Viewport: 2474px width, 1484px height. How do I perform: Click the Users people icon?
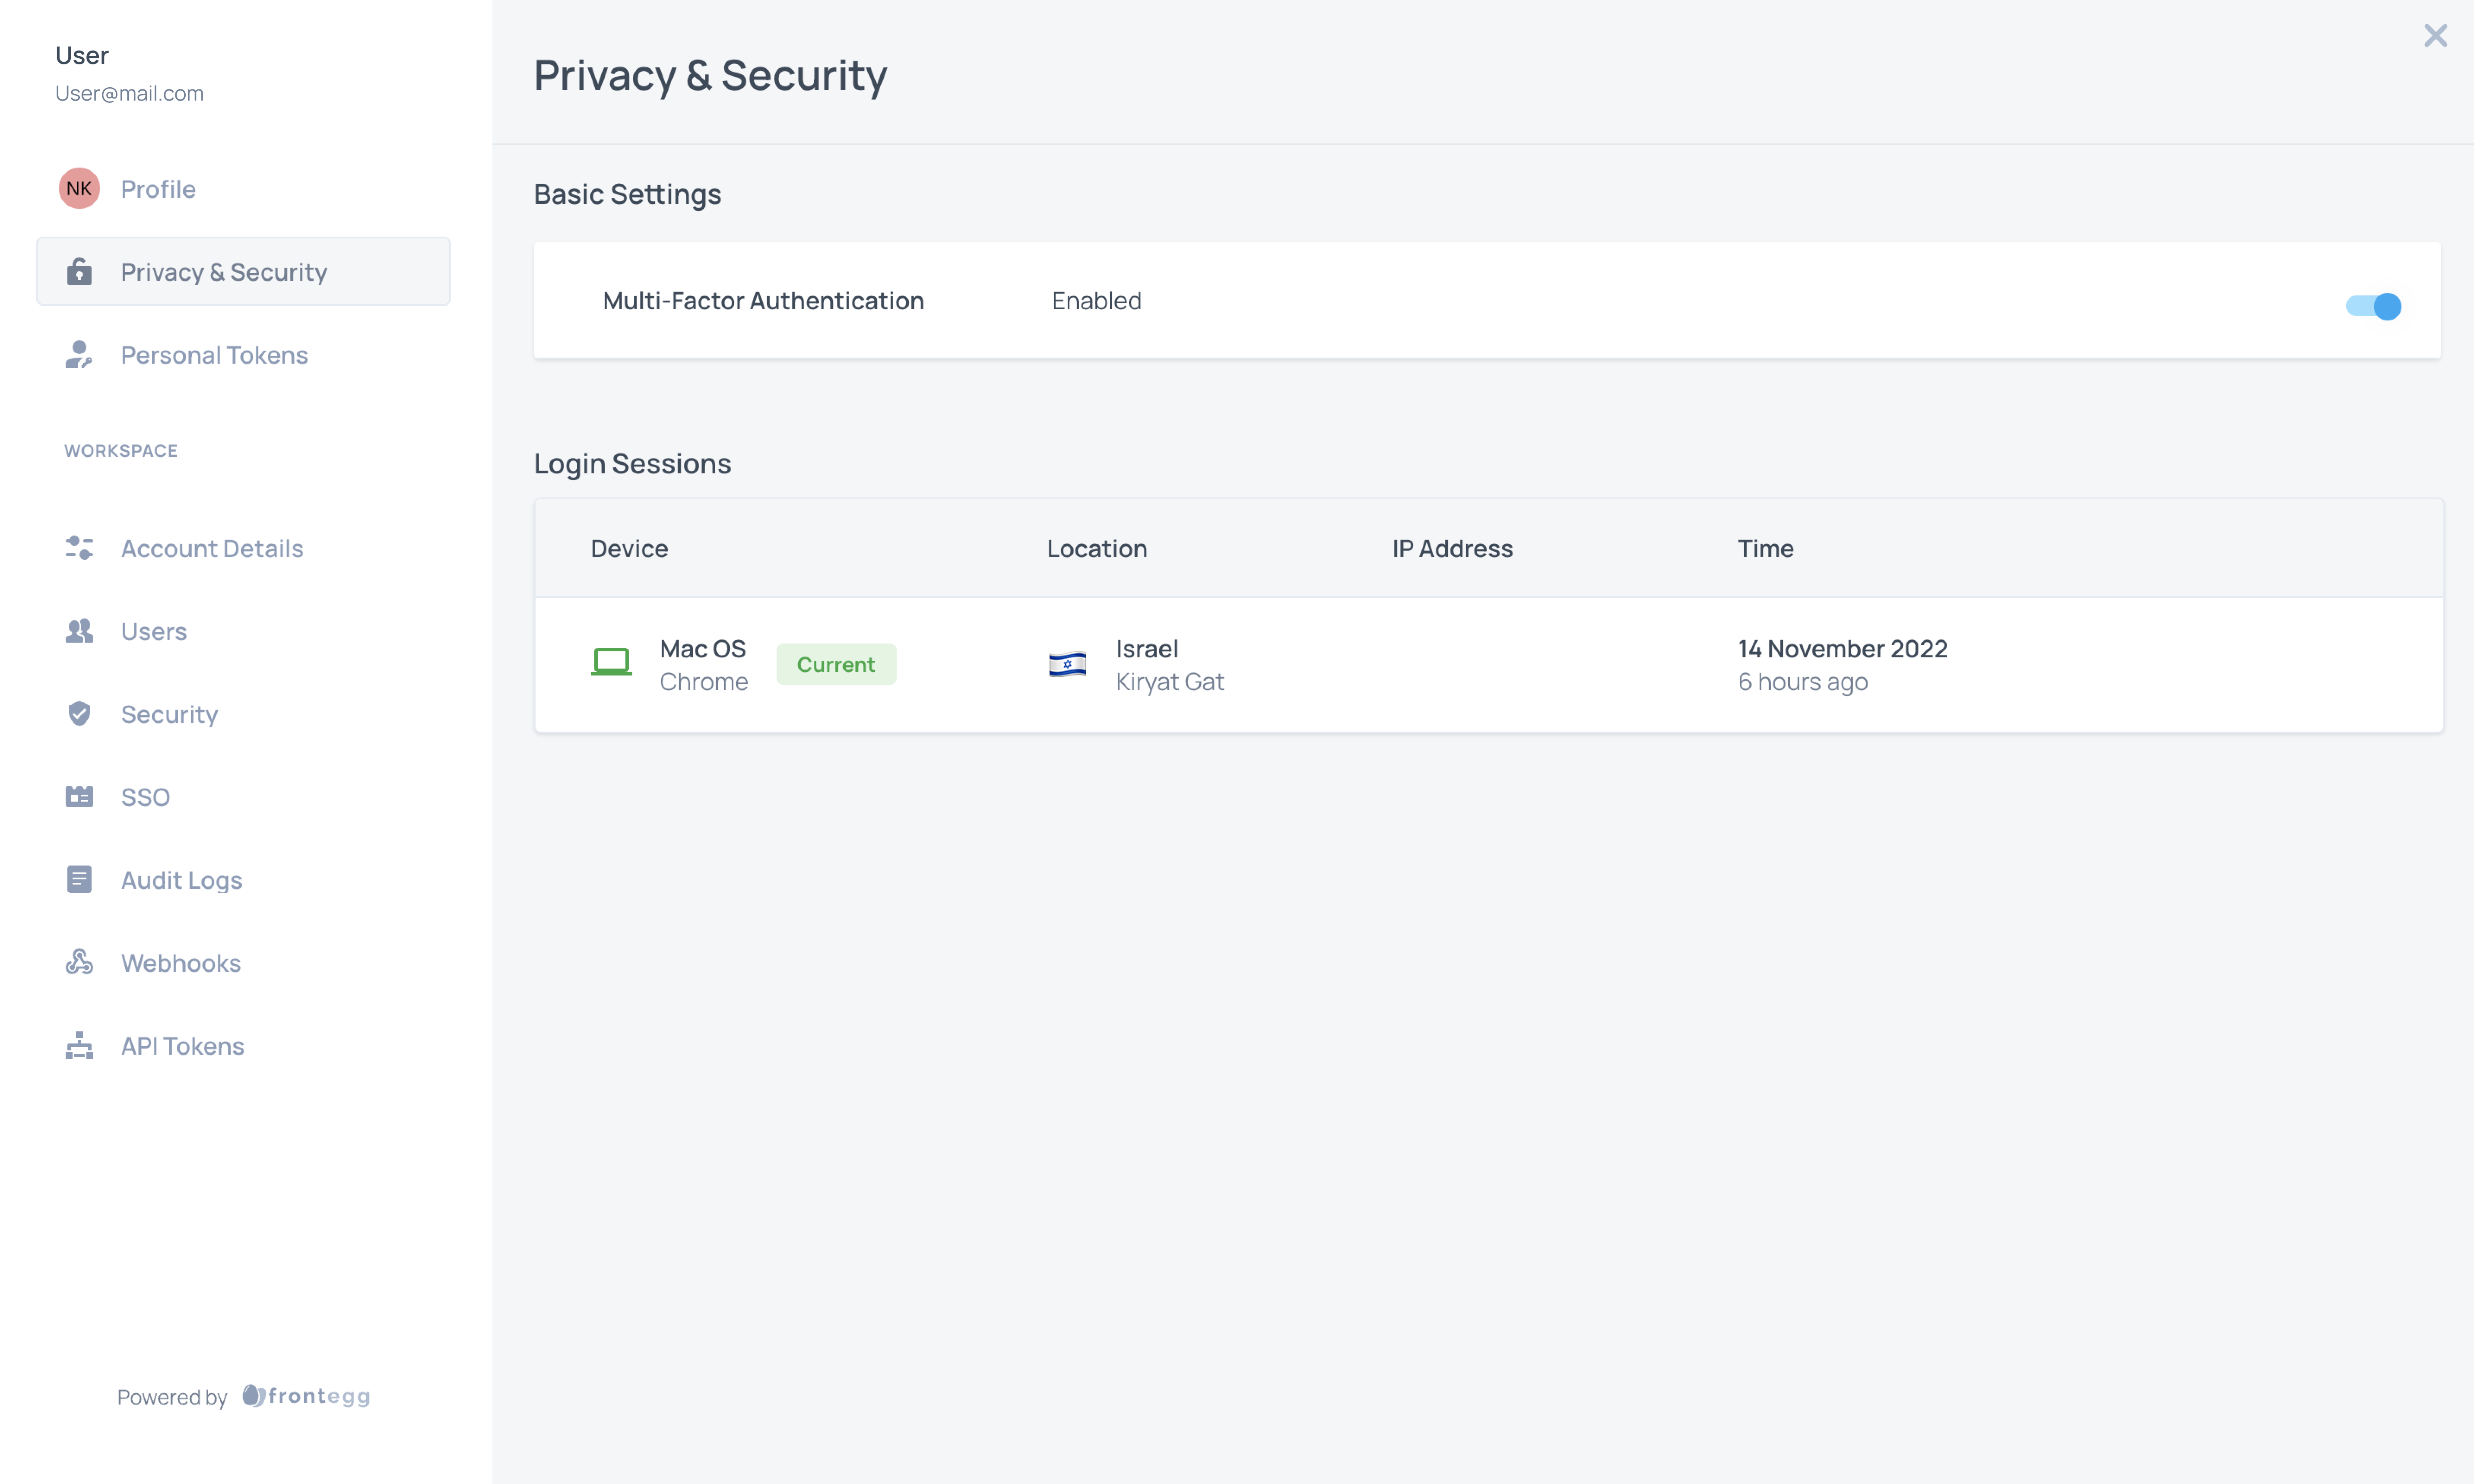tap(78, 631)
